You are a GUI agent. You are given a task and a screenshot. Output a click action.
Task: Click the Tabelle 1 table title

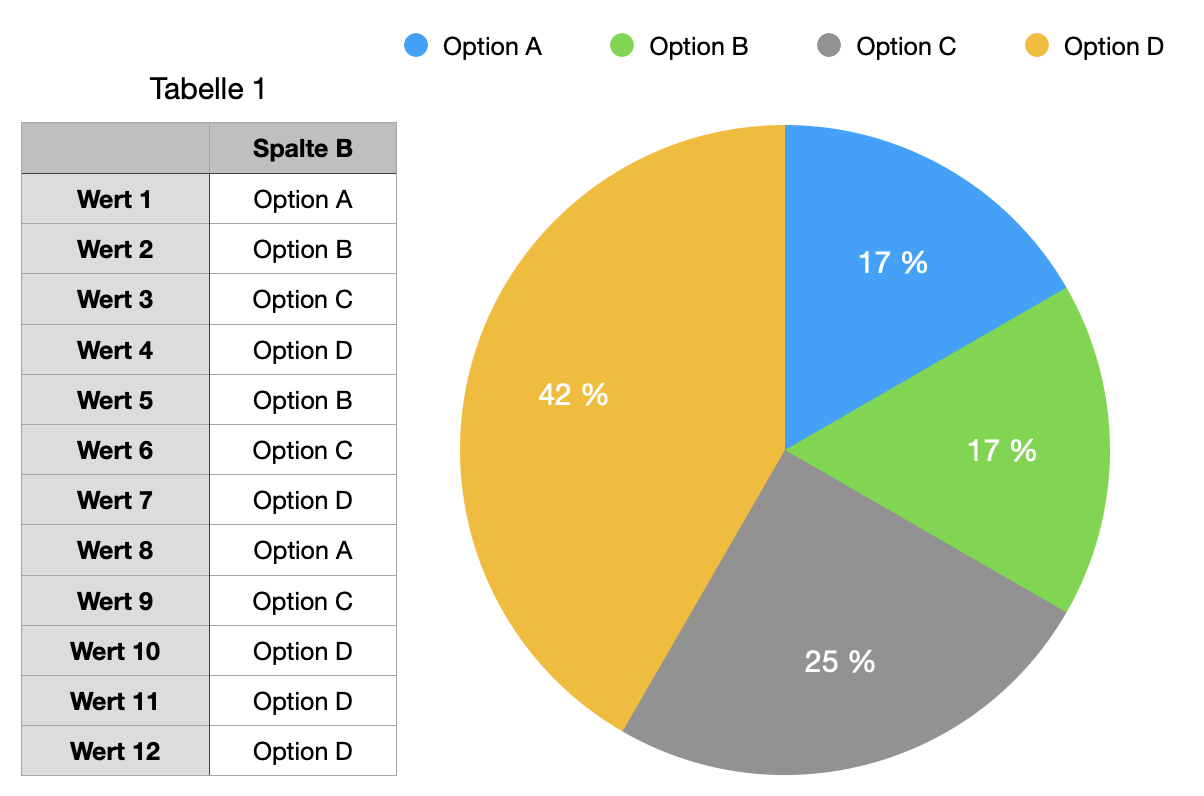(208, 89)
